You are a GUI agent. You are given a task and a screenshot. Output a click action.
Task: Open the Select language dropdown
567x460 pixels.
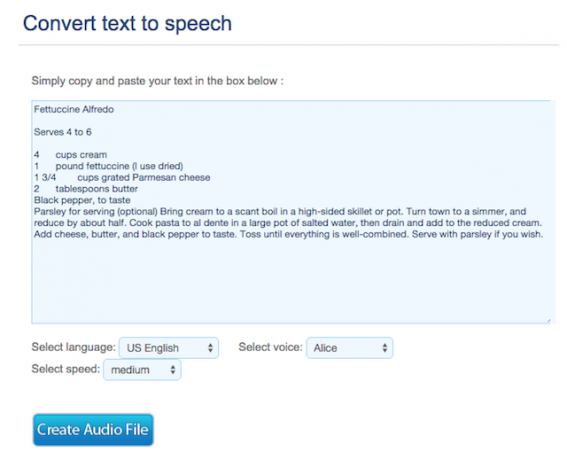tap(169, 348)
